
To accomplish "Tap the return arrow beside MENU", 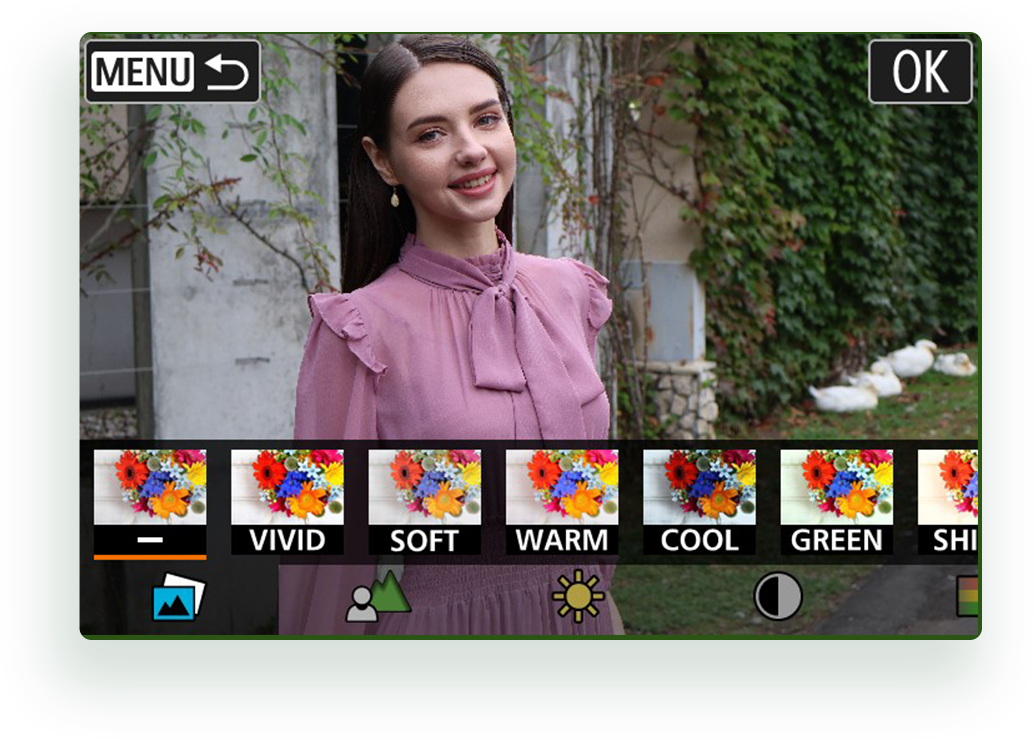I will [226, 72].
